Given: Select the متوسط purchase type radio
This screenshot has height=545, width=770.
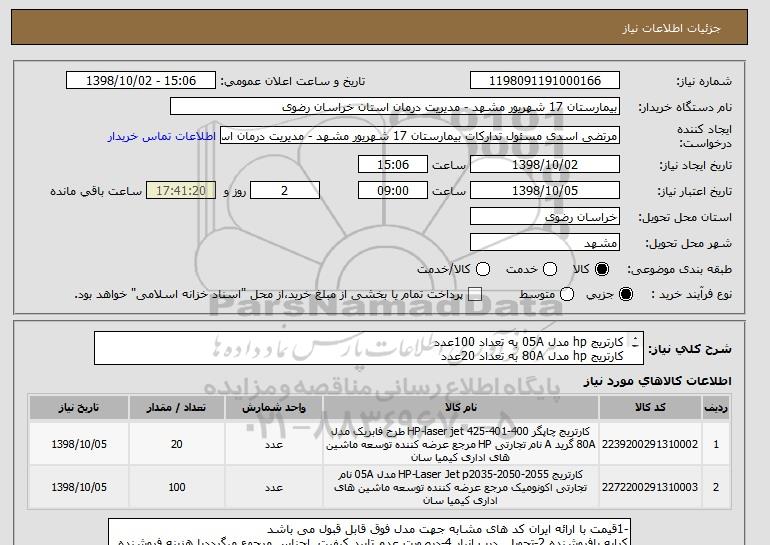Looking at the screenshot, I should (x=567, y=295).
